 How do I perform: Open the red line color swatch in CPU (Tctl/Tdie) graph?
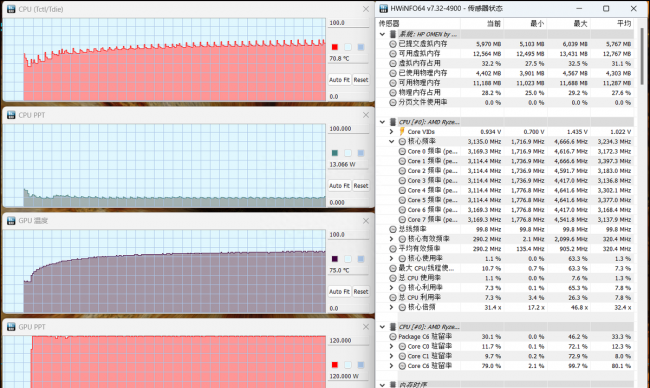335,47
